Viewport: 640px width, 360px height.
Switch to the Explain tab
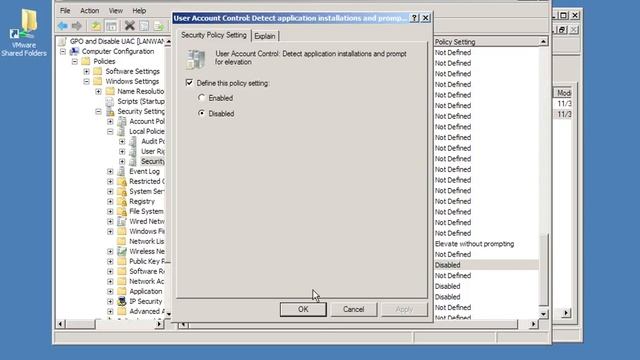point(265,36)
